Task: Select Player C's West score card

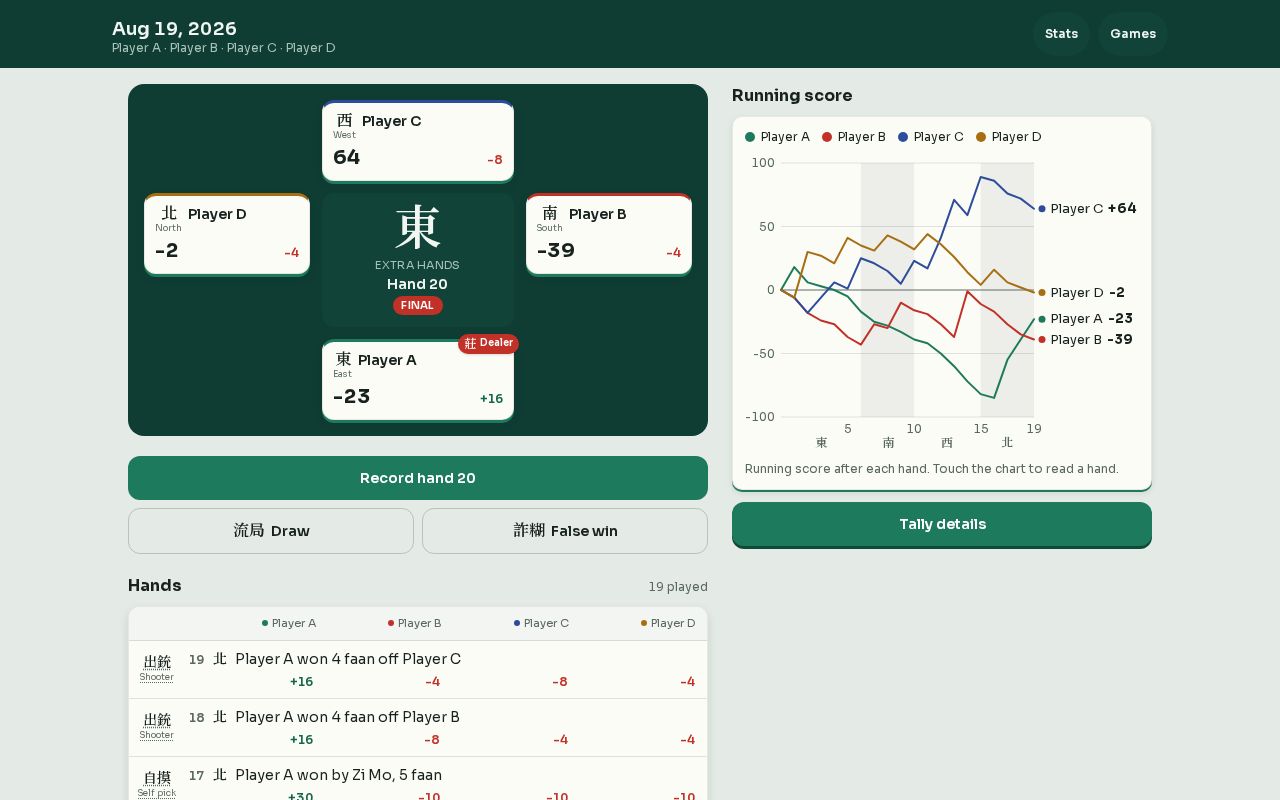Action: coord(418,142)
